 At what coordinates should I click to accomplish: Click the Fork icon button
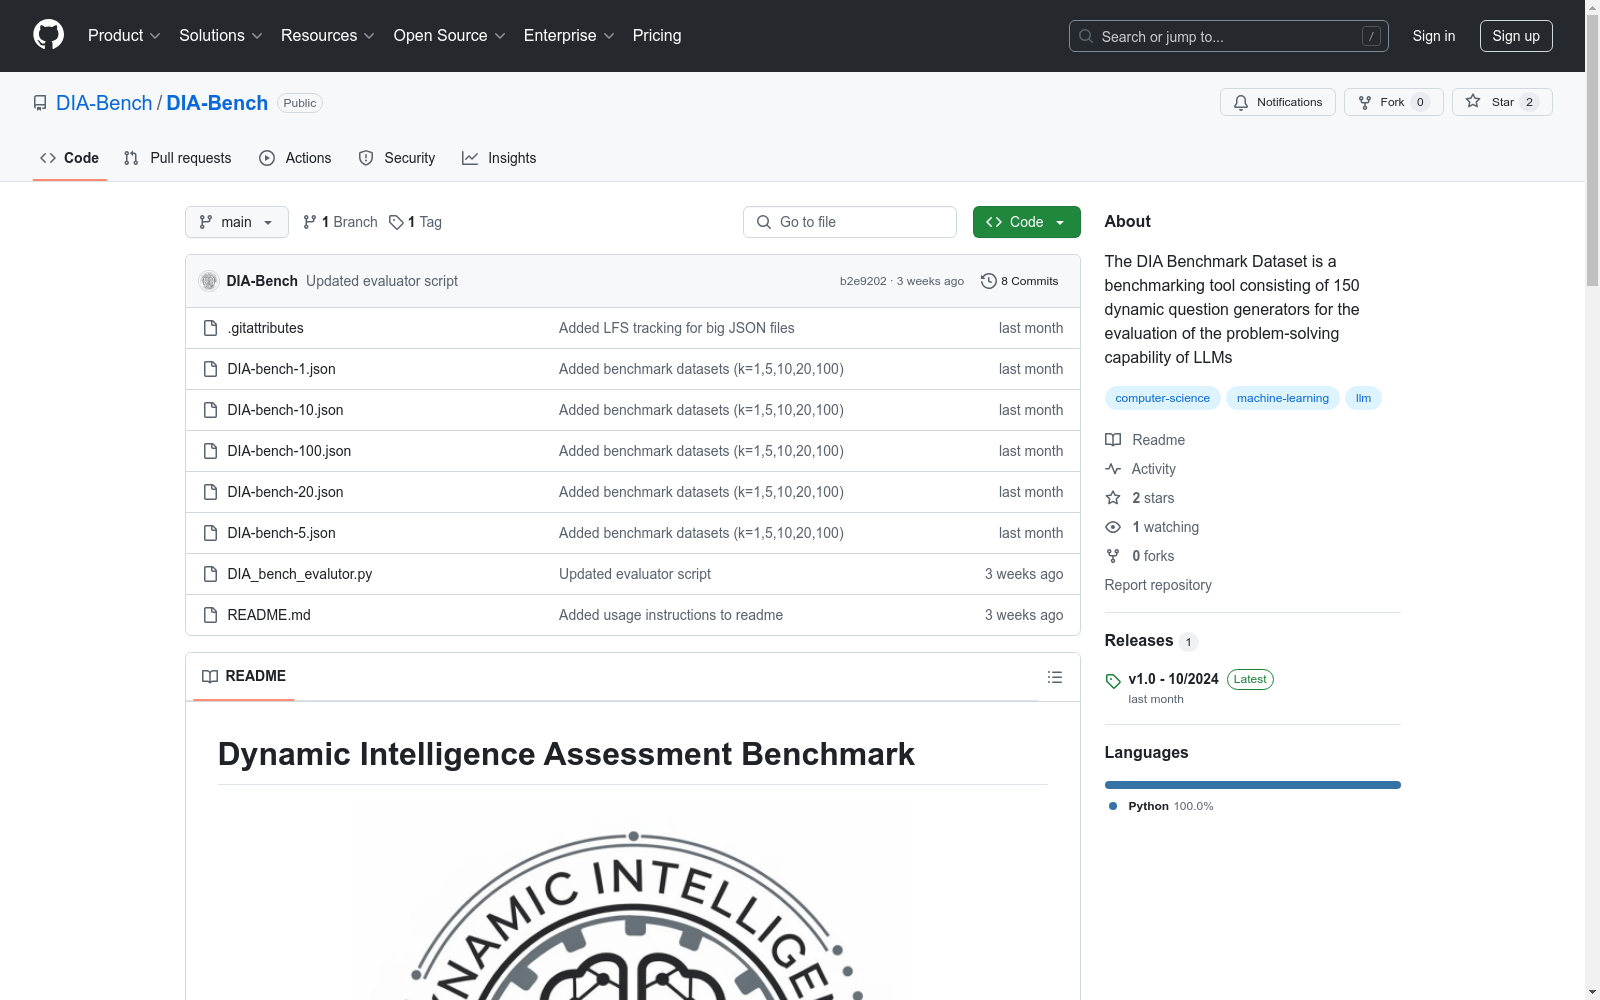click(1365, 102)
